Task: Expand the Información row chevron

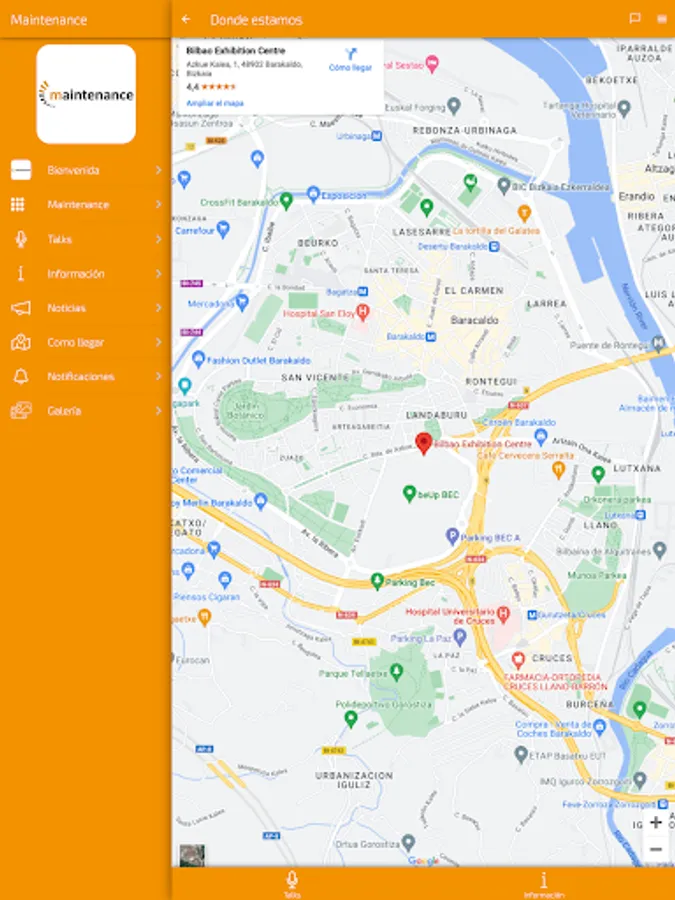Action: tap(158, 273)
